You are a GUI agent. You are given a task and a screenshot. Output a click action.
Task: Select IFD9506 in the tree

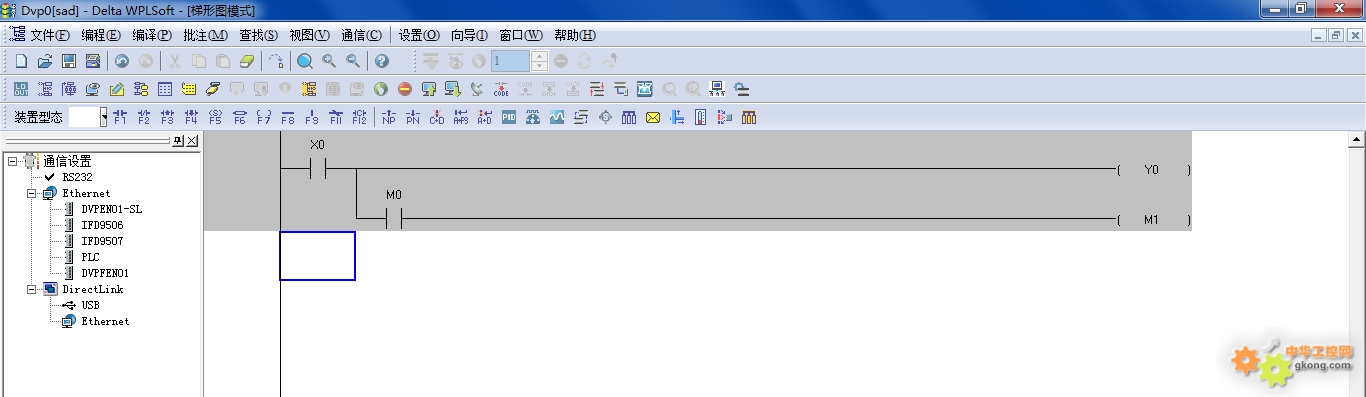click(x=102, y=225)
